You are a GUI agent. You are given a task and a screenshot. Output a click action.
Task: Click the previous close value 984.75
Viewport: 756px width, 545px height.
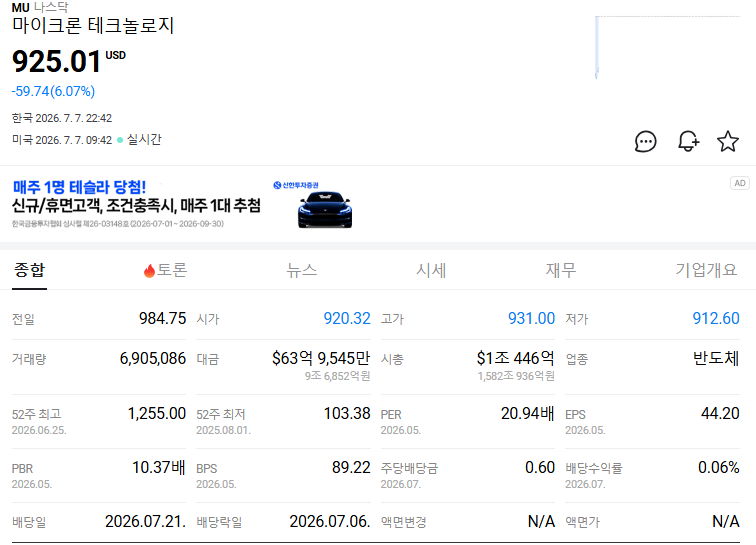click(x=162, y=318)
